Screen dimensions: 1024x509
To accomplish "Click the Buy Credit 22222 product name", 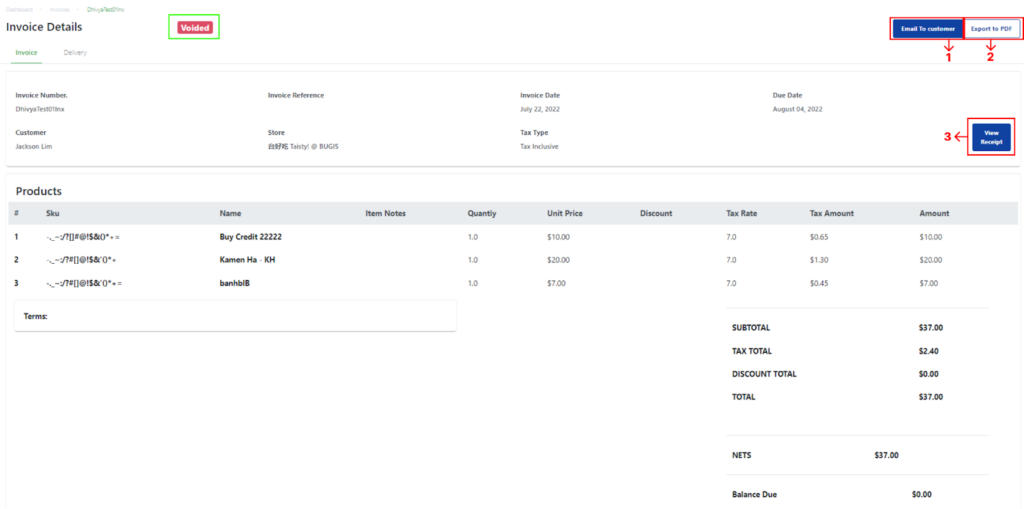I will pyautogui.click(x=251, y=237).
